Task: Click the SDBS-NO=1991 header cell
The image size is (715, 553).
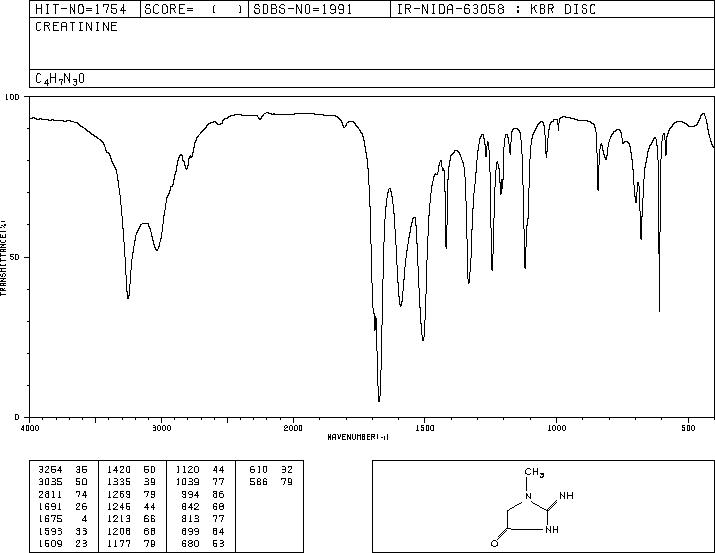Action: [x=319, y=9]
